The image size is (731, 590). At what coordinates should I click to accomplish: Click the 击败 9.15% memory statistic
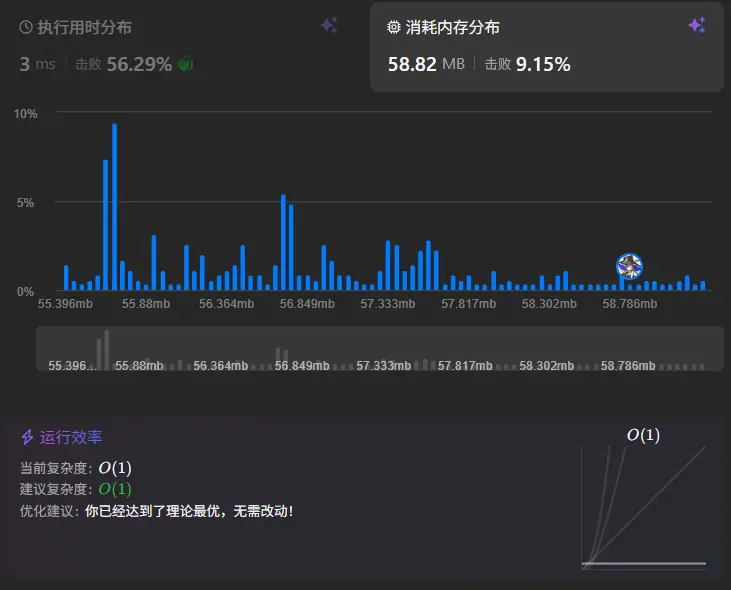tap(528, 64)
